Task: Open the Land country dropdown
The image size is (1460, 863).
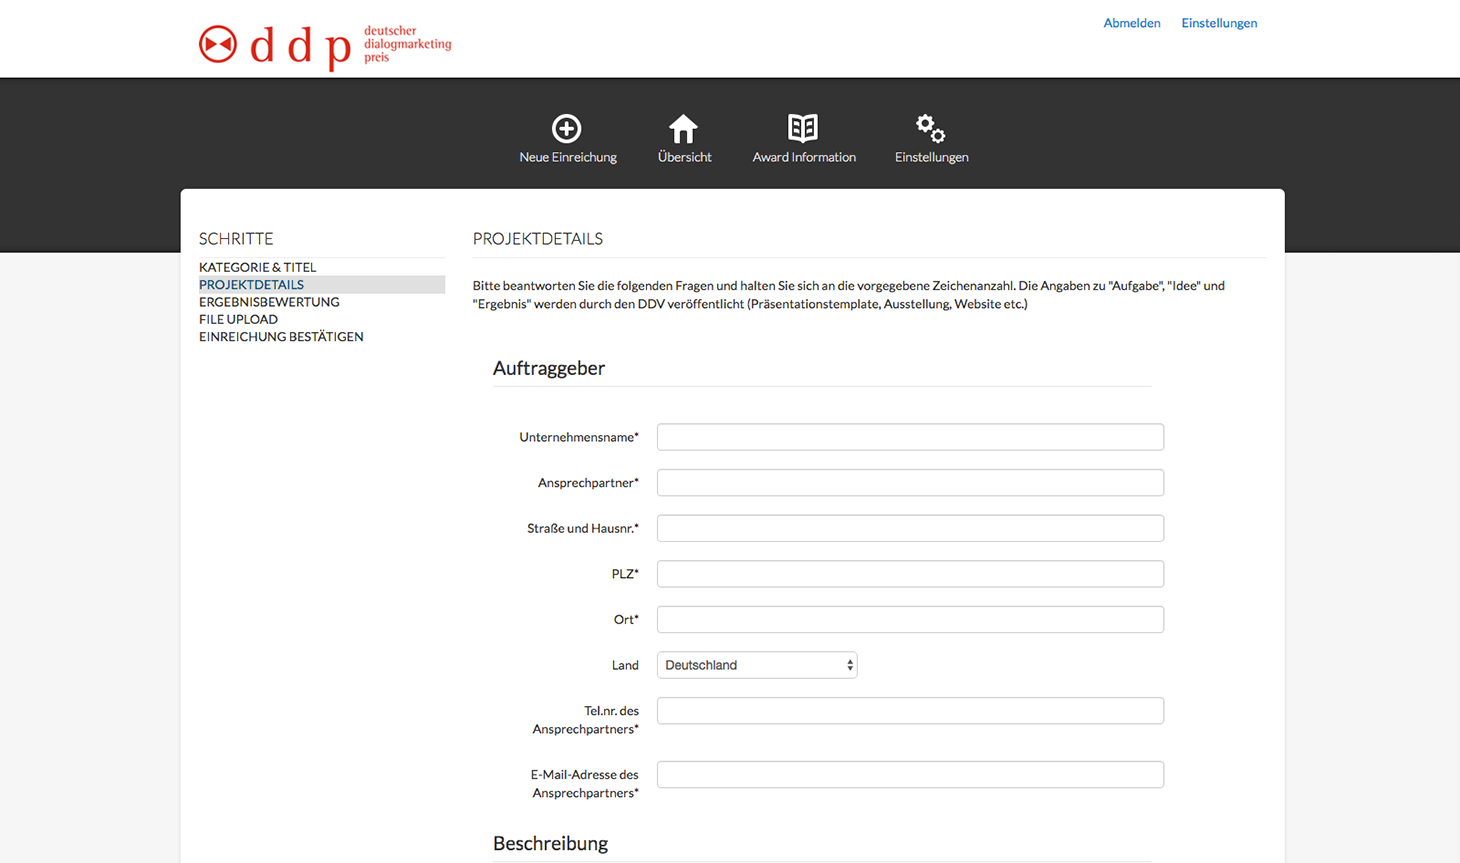Action: click(757, 665)
